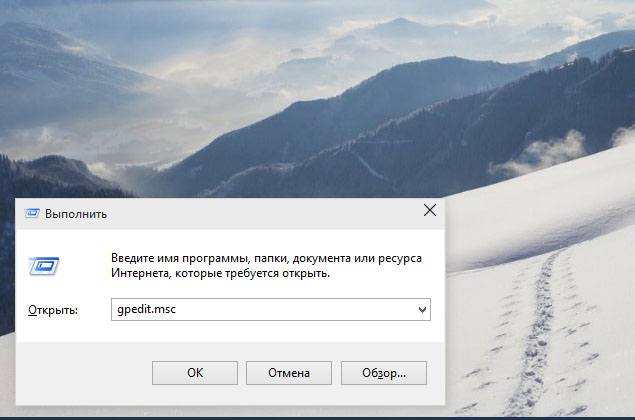Close the Выполнить dialog
The image size is (635, 420).
coord(430,210)
